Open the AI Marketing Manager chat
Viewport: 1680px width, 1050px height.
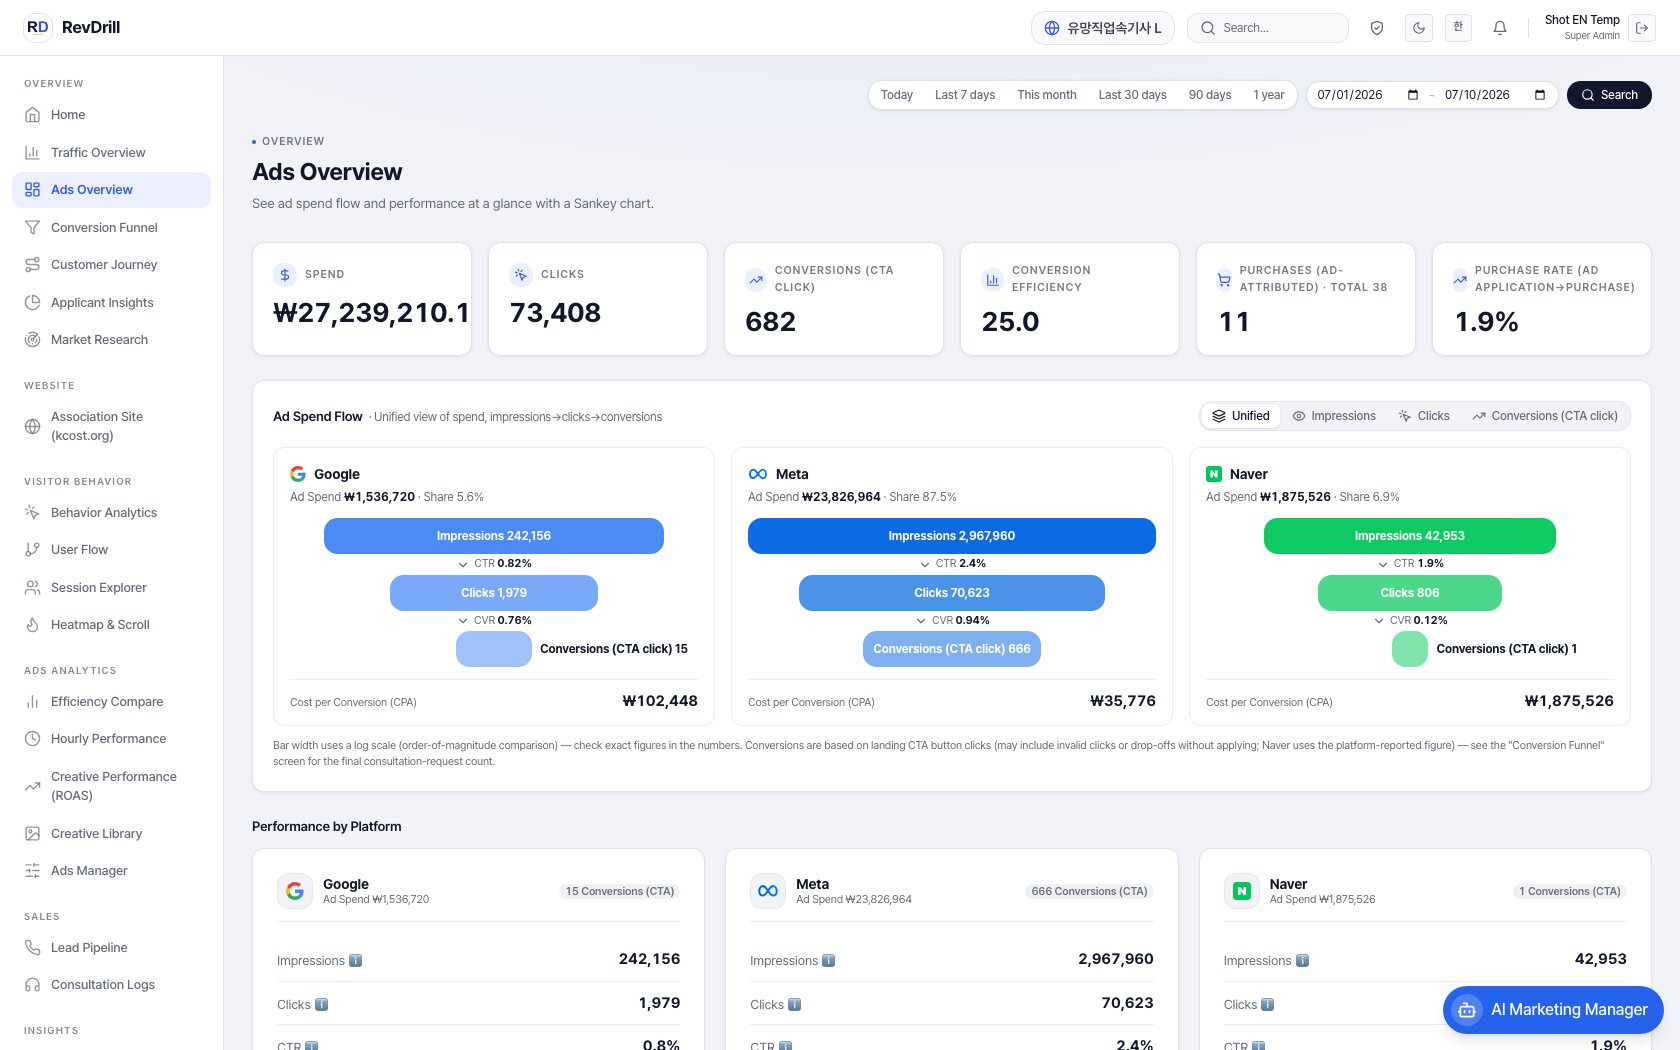pyautogui.click(x=1553, y=1010)
